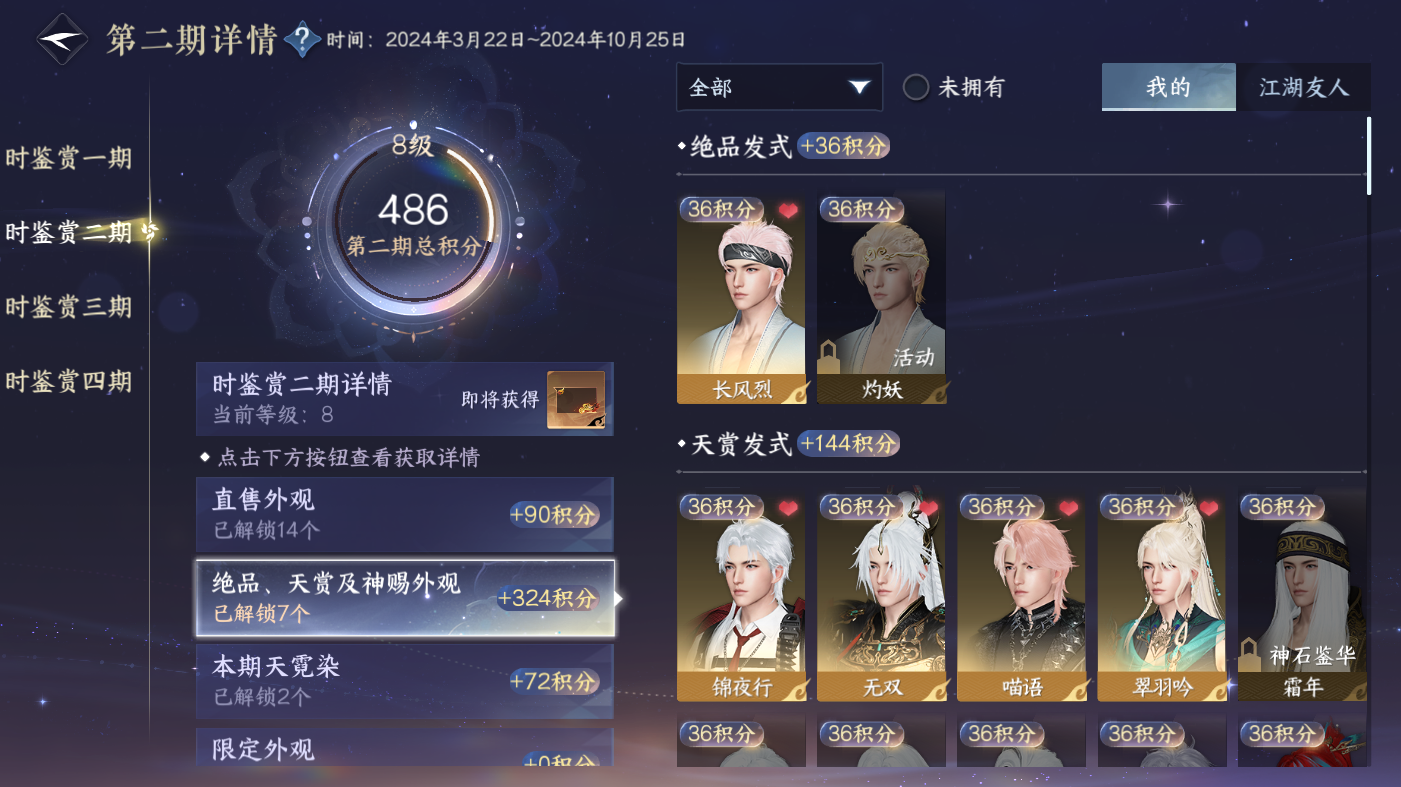The image size is (1401, 787).
Task: Enable the 未拥有 radio filter
Action: point(916,88)
